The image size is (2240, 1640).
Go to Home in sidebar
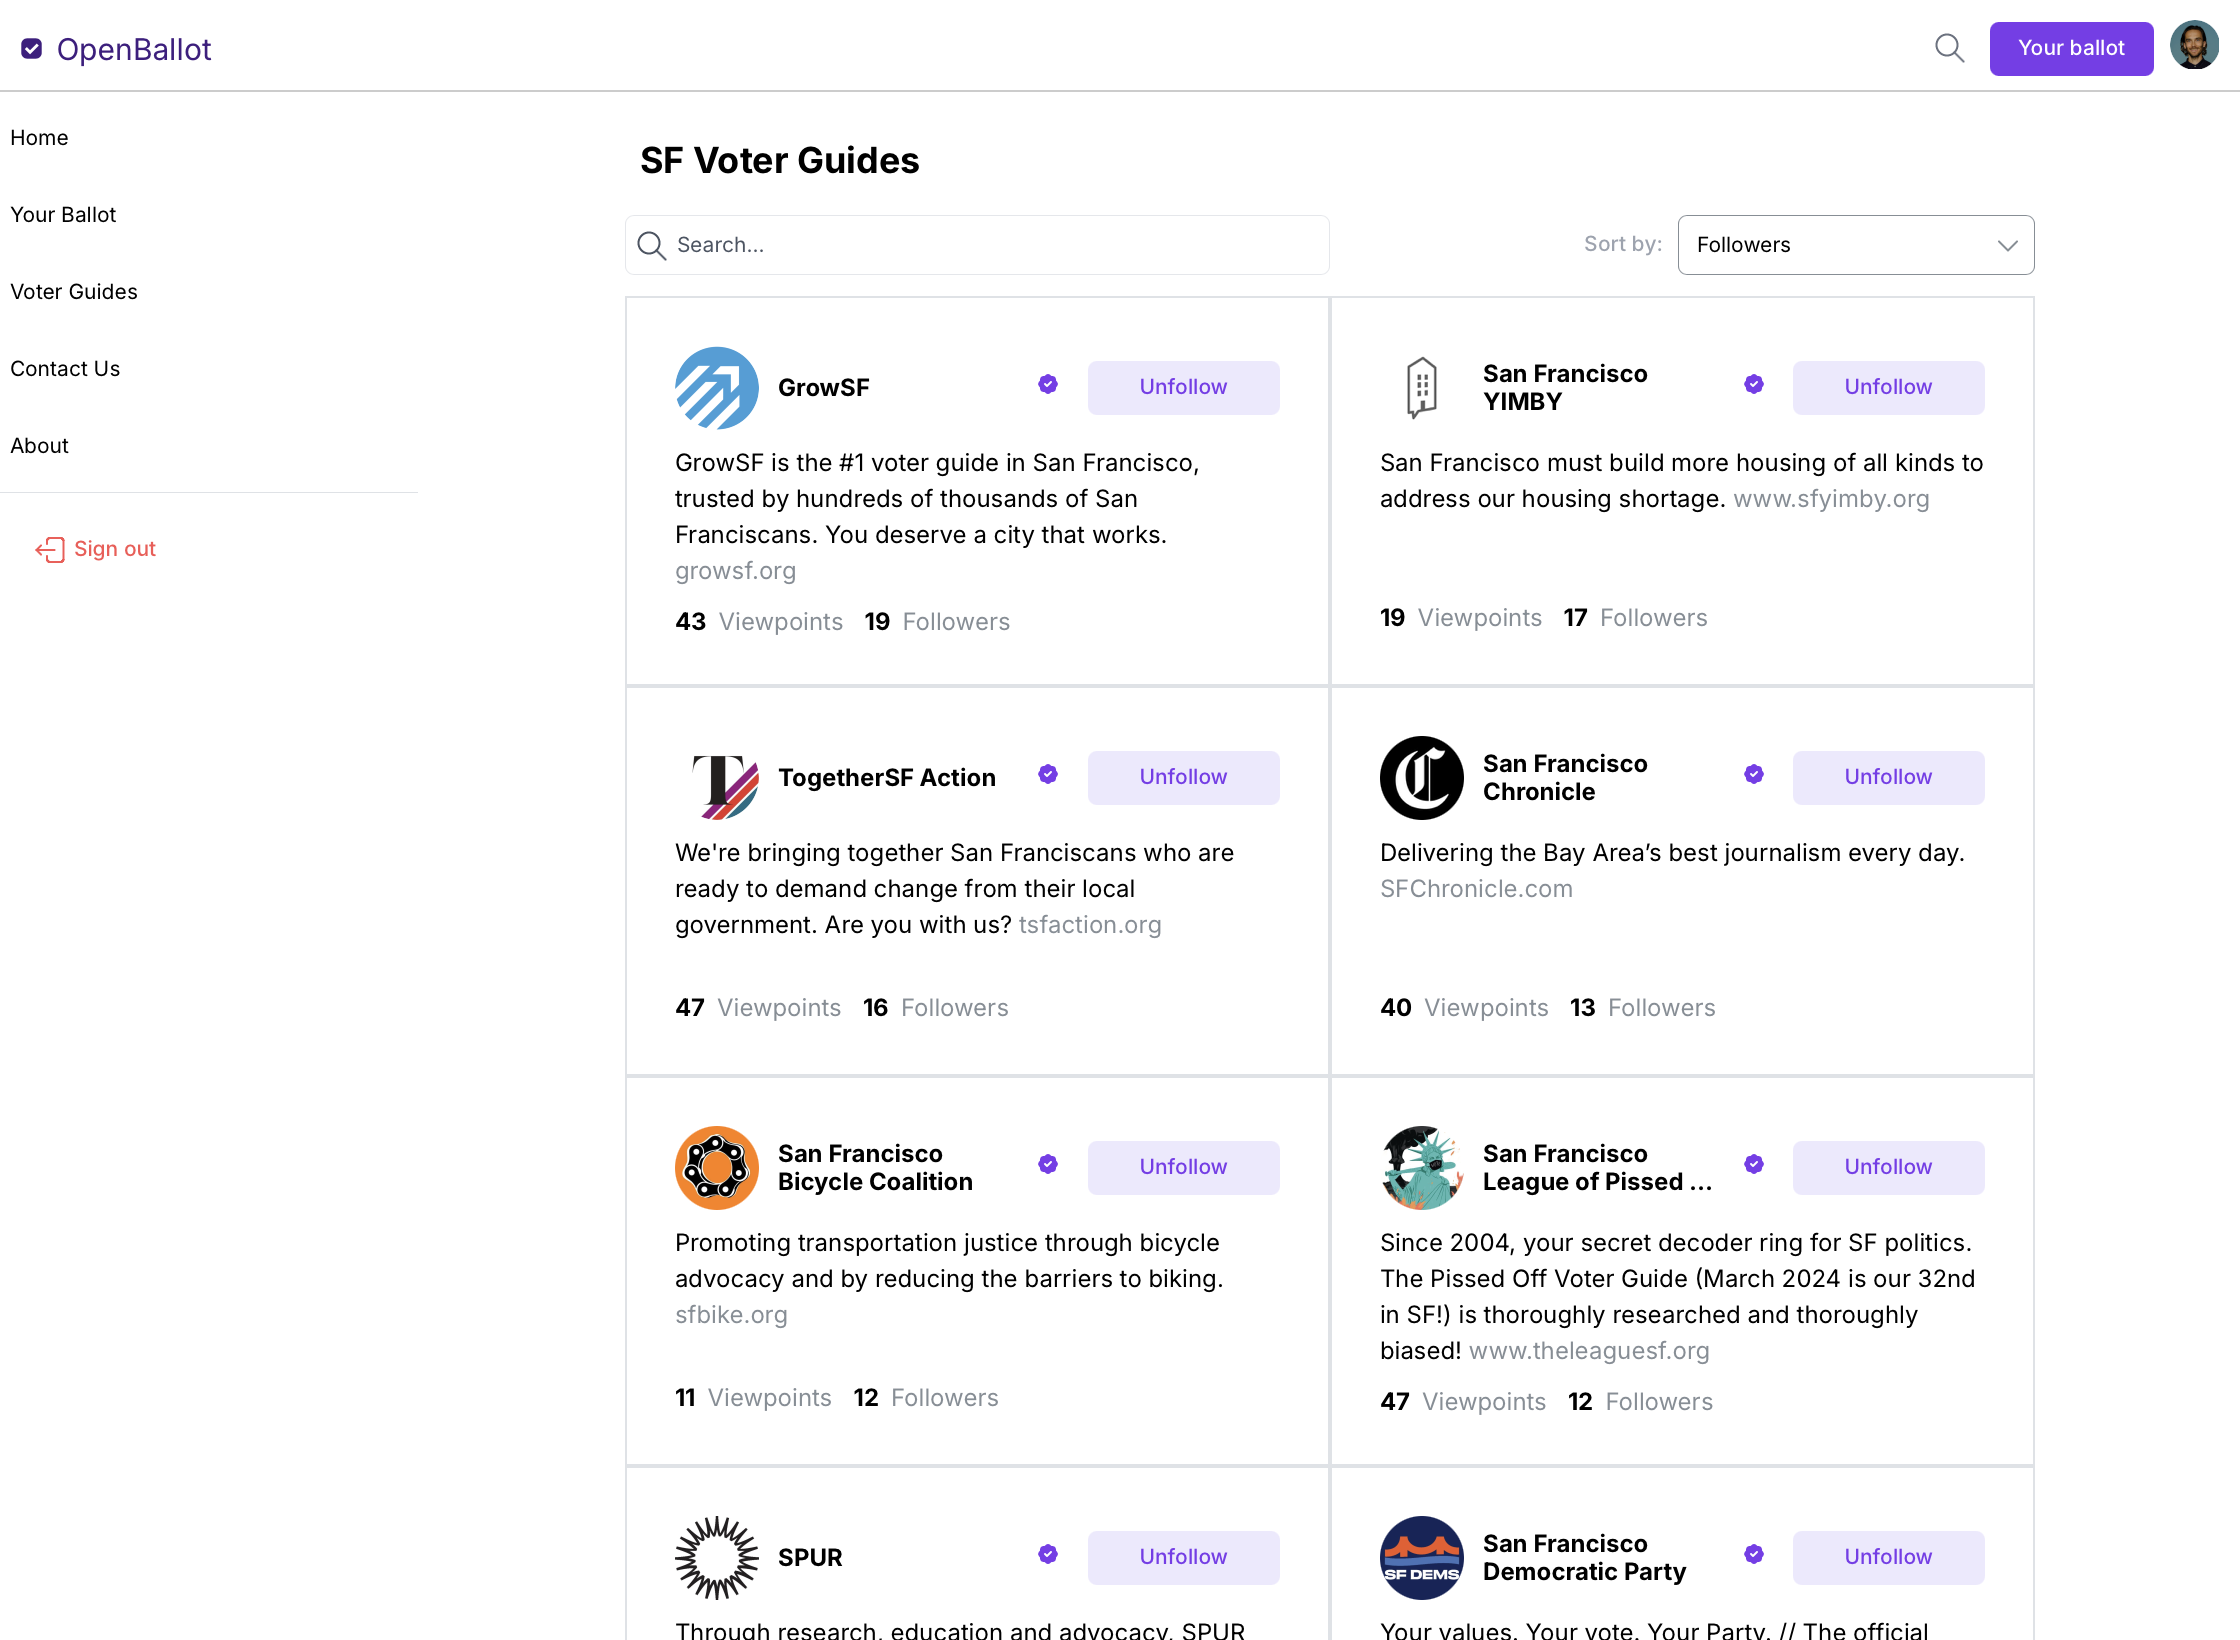(39, 138)
